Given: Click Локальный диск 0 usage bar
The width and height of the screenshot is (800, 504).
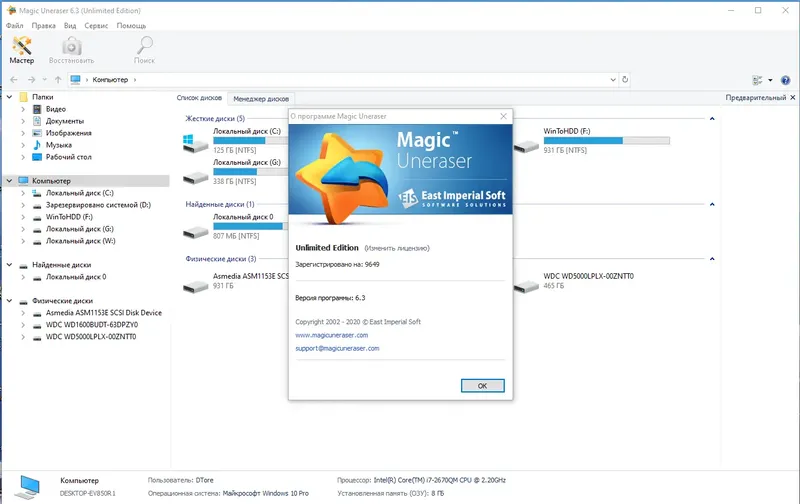Looking at the screenshot, I should pos(251,226).
